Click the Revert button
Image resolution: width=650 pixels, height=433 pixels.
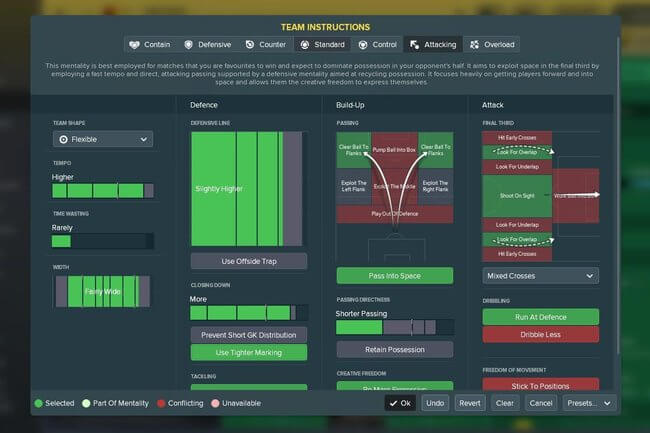(x=470, y=403)
